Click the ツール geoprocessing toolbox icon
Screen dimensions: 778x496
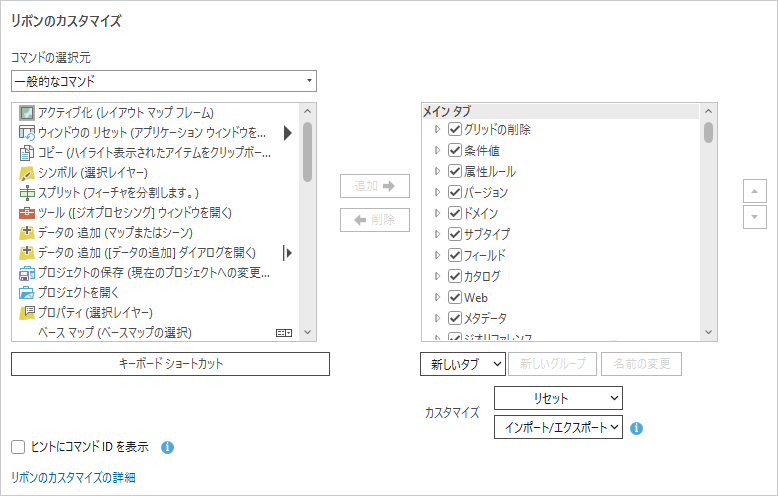pyautogui.click(x=27, y=212)
